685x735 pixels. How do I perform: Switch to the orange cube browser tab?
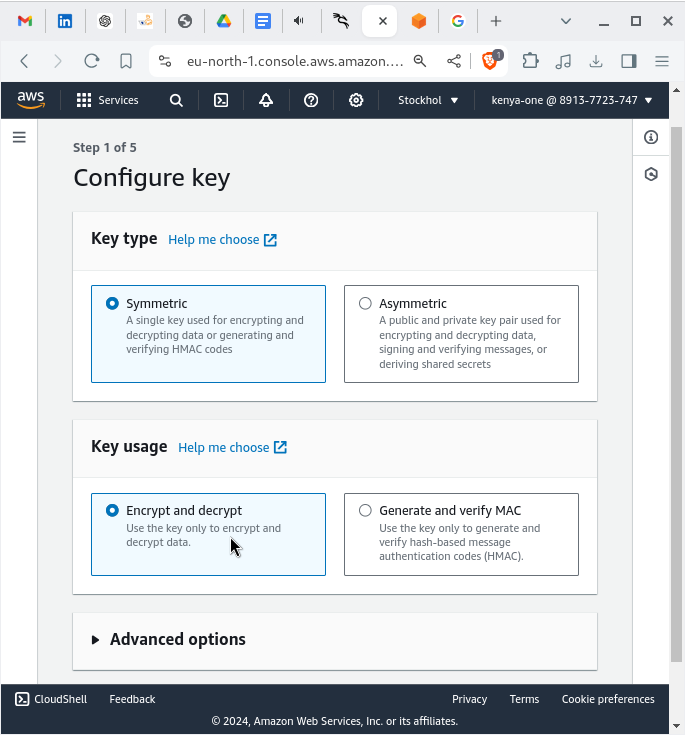(419, 21)
